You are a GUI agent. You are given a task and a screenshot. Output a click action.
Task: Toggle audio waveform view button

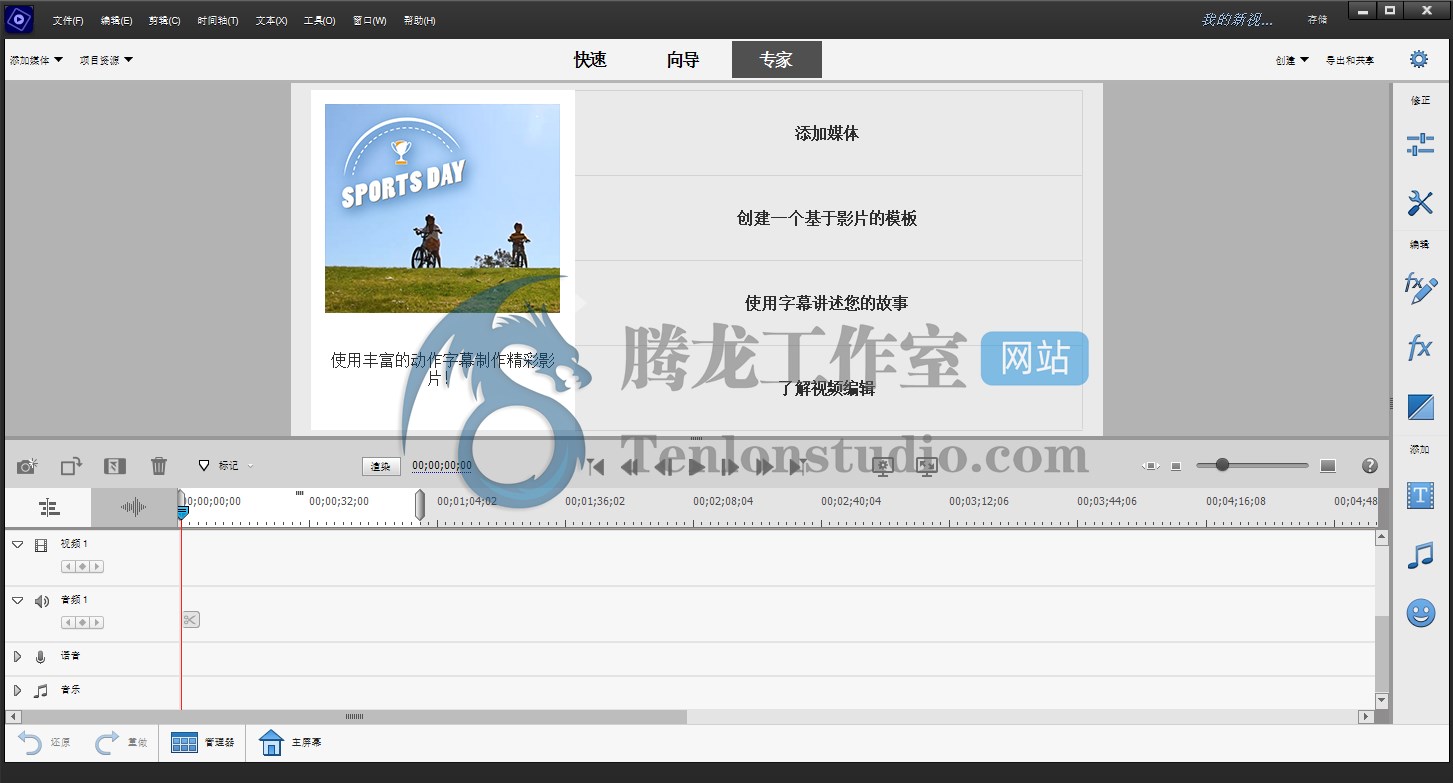pyautogui.click(x=133, y=507)
